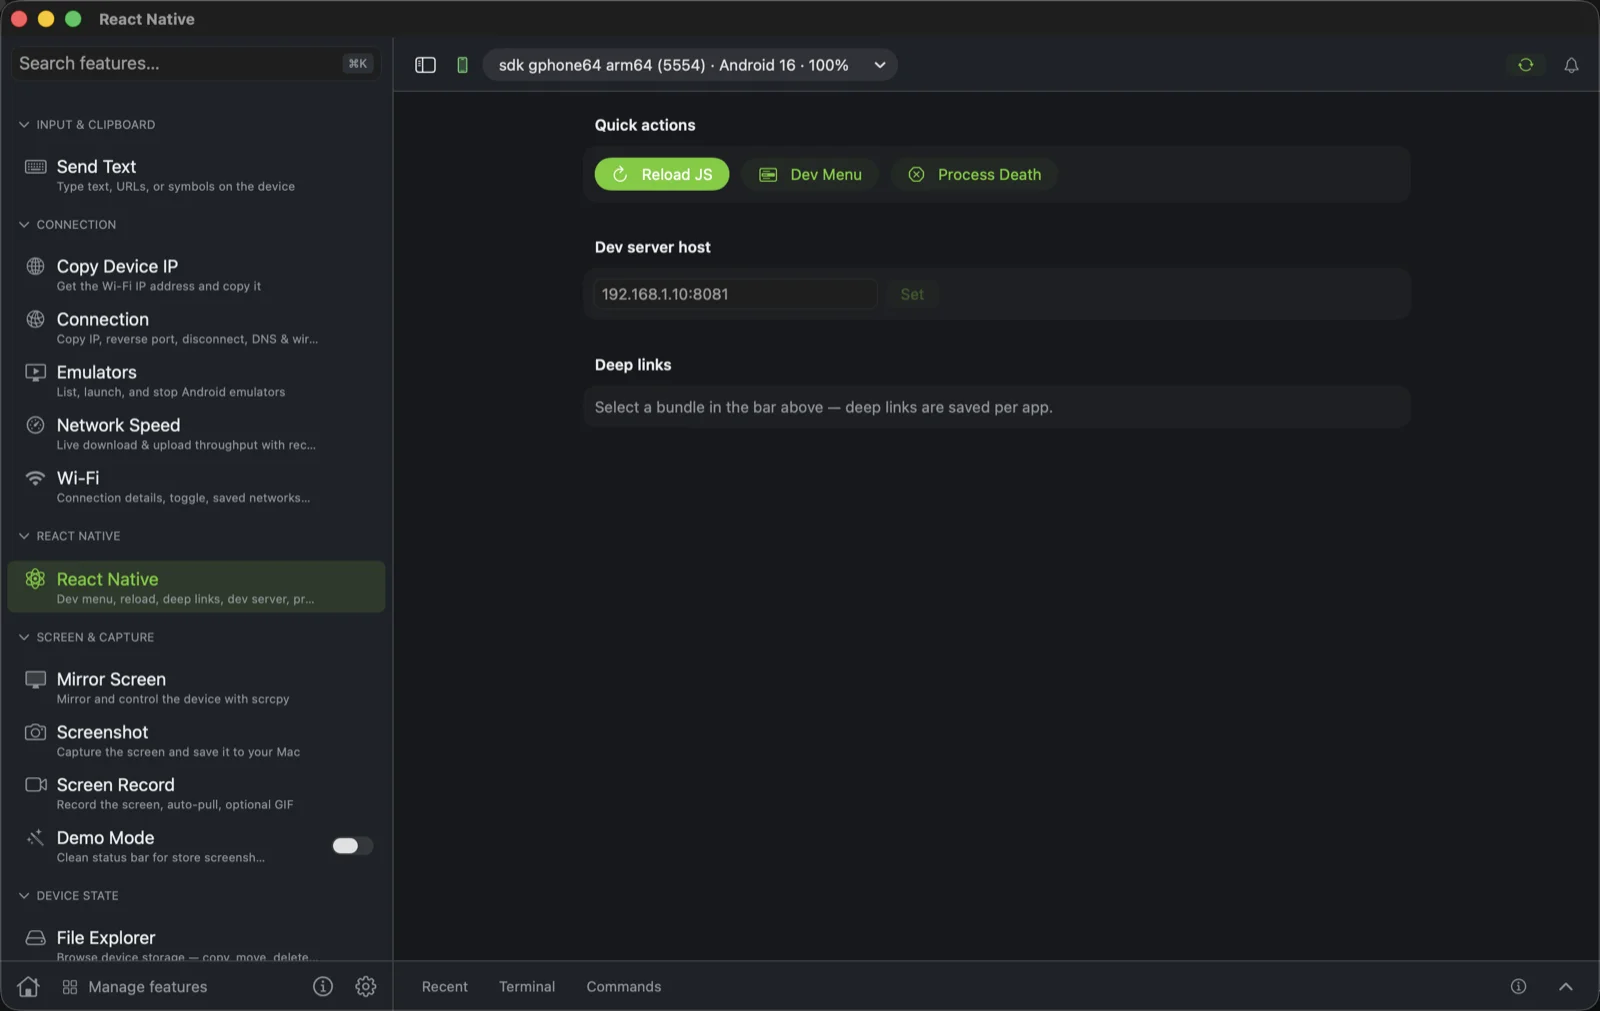Click the Search features field

[x=196, y=64]
